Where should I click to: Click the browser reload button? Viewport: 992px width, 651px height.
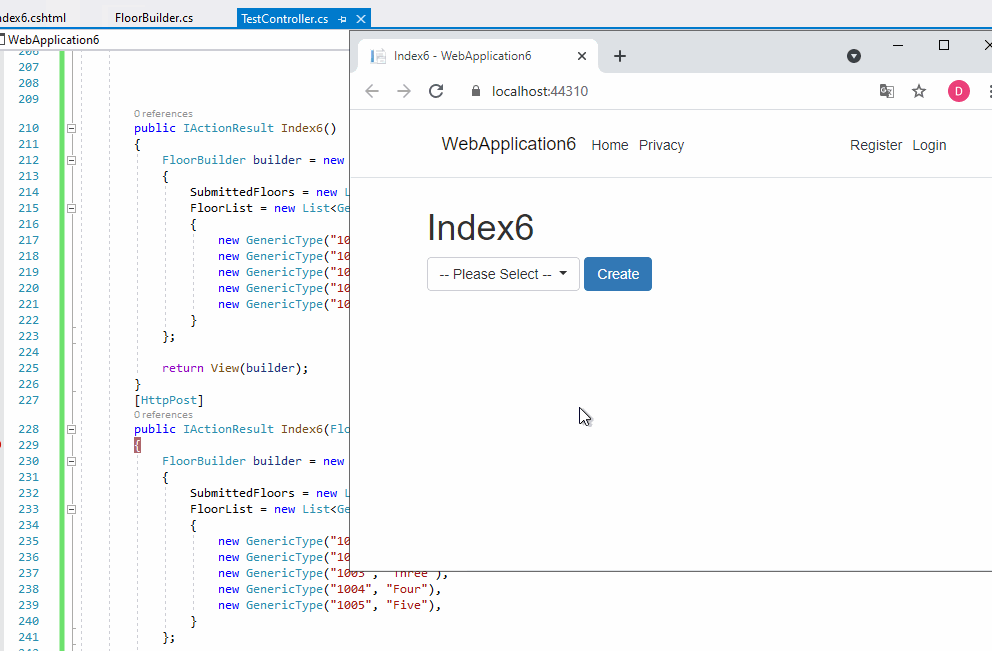click(436, 91)
